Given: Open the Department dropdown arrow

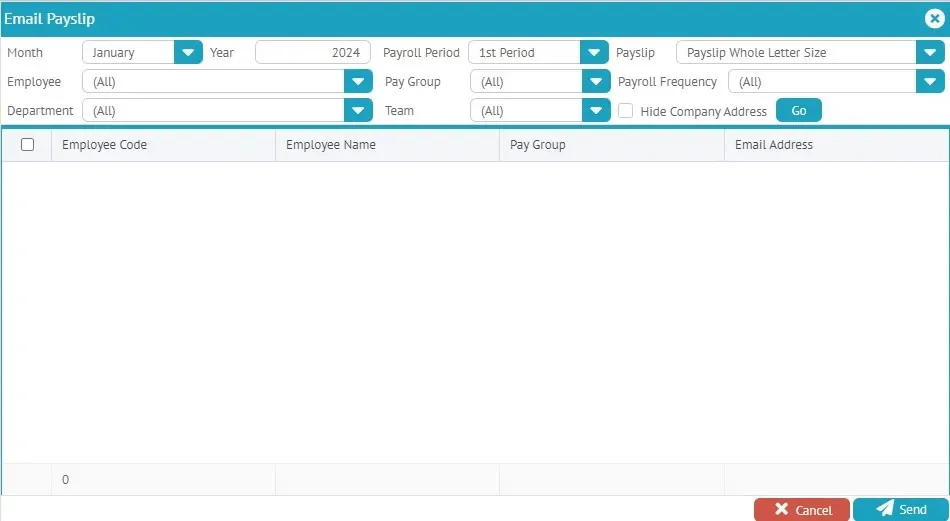Looking at the screenshot, I should click(358, 110).
